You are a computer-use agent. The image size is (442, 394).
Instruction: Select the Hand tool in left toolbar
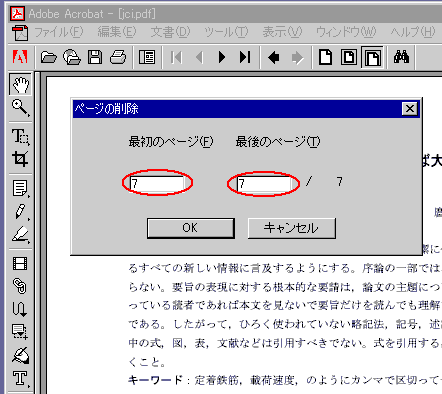(20, 85)
